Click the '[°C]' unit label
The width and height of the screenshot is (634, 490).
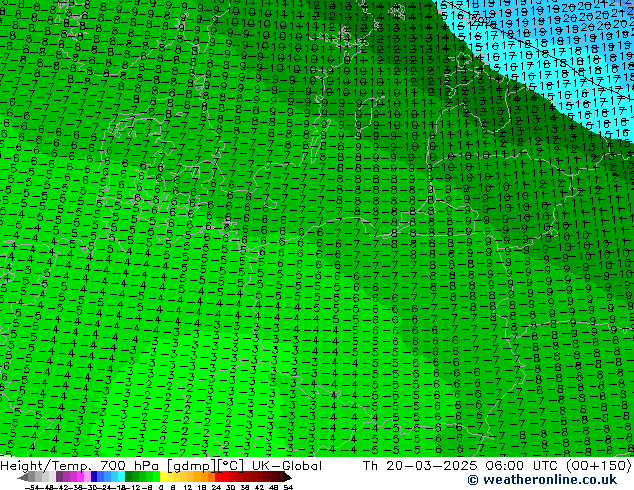[230, 466]
